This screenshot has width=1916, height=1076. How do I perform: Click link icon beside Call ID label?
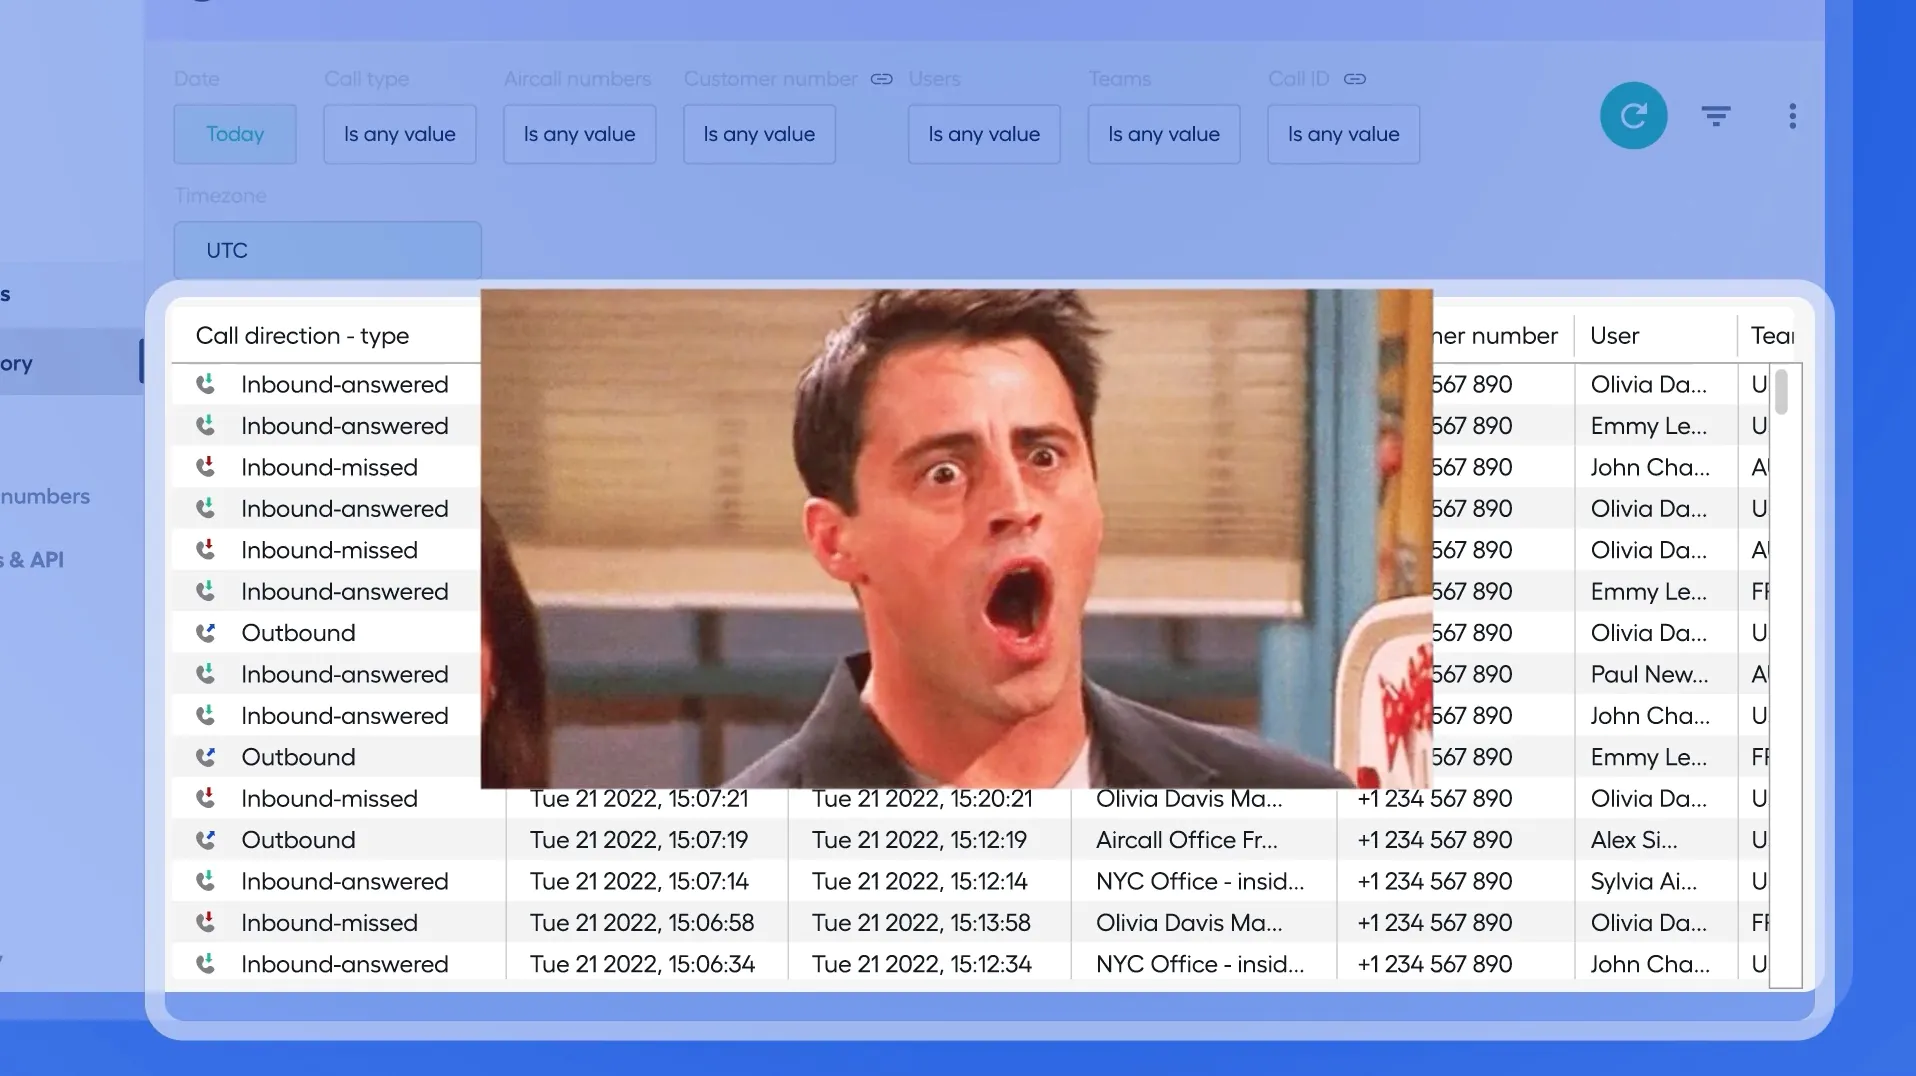tap(1354, 79)
